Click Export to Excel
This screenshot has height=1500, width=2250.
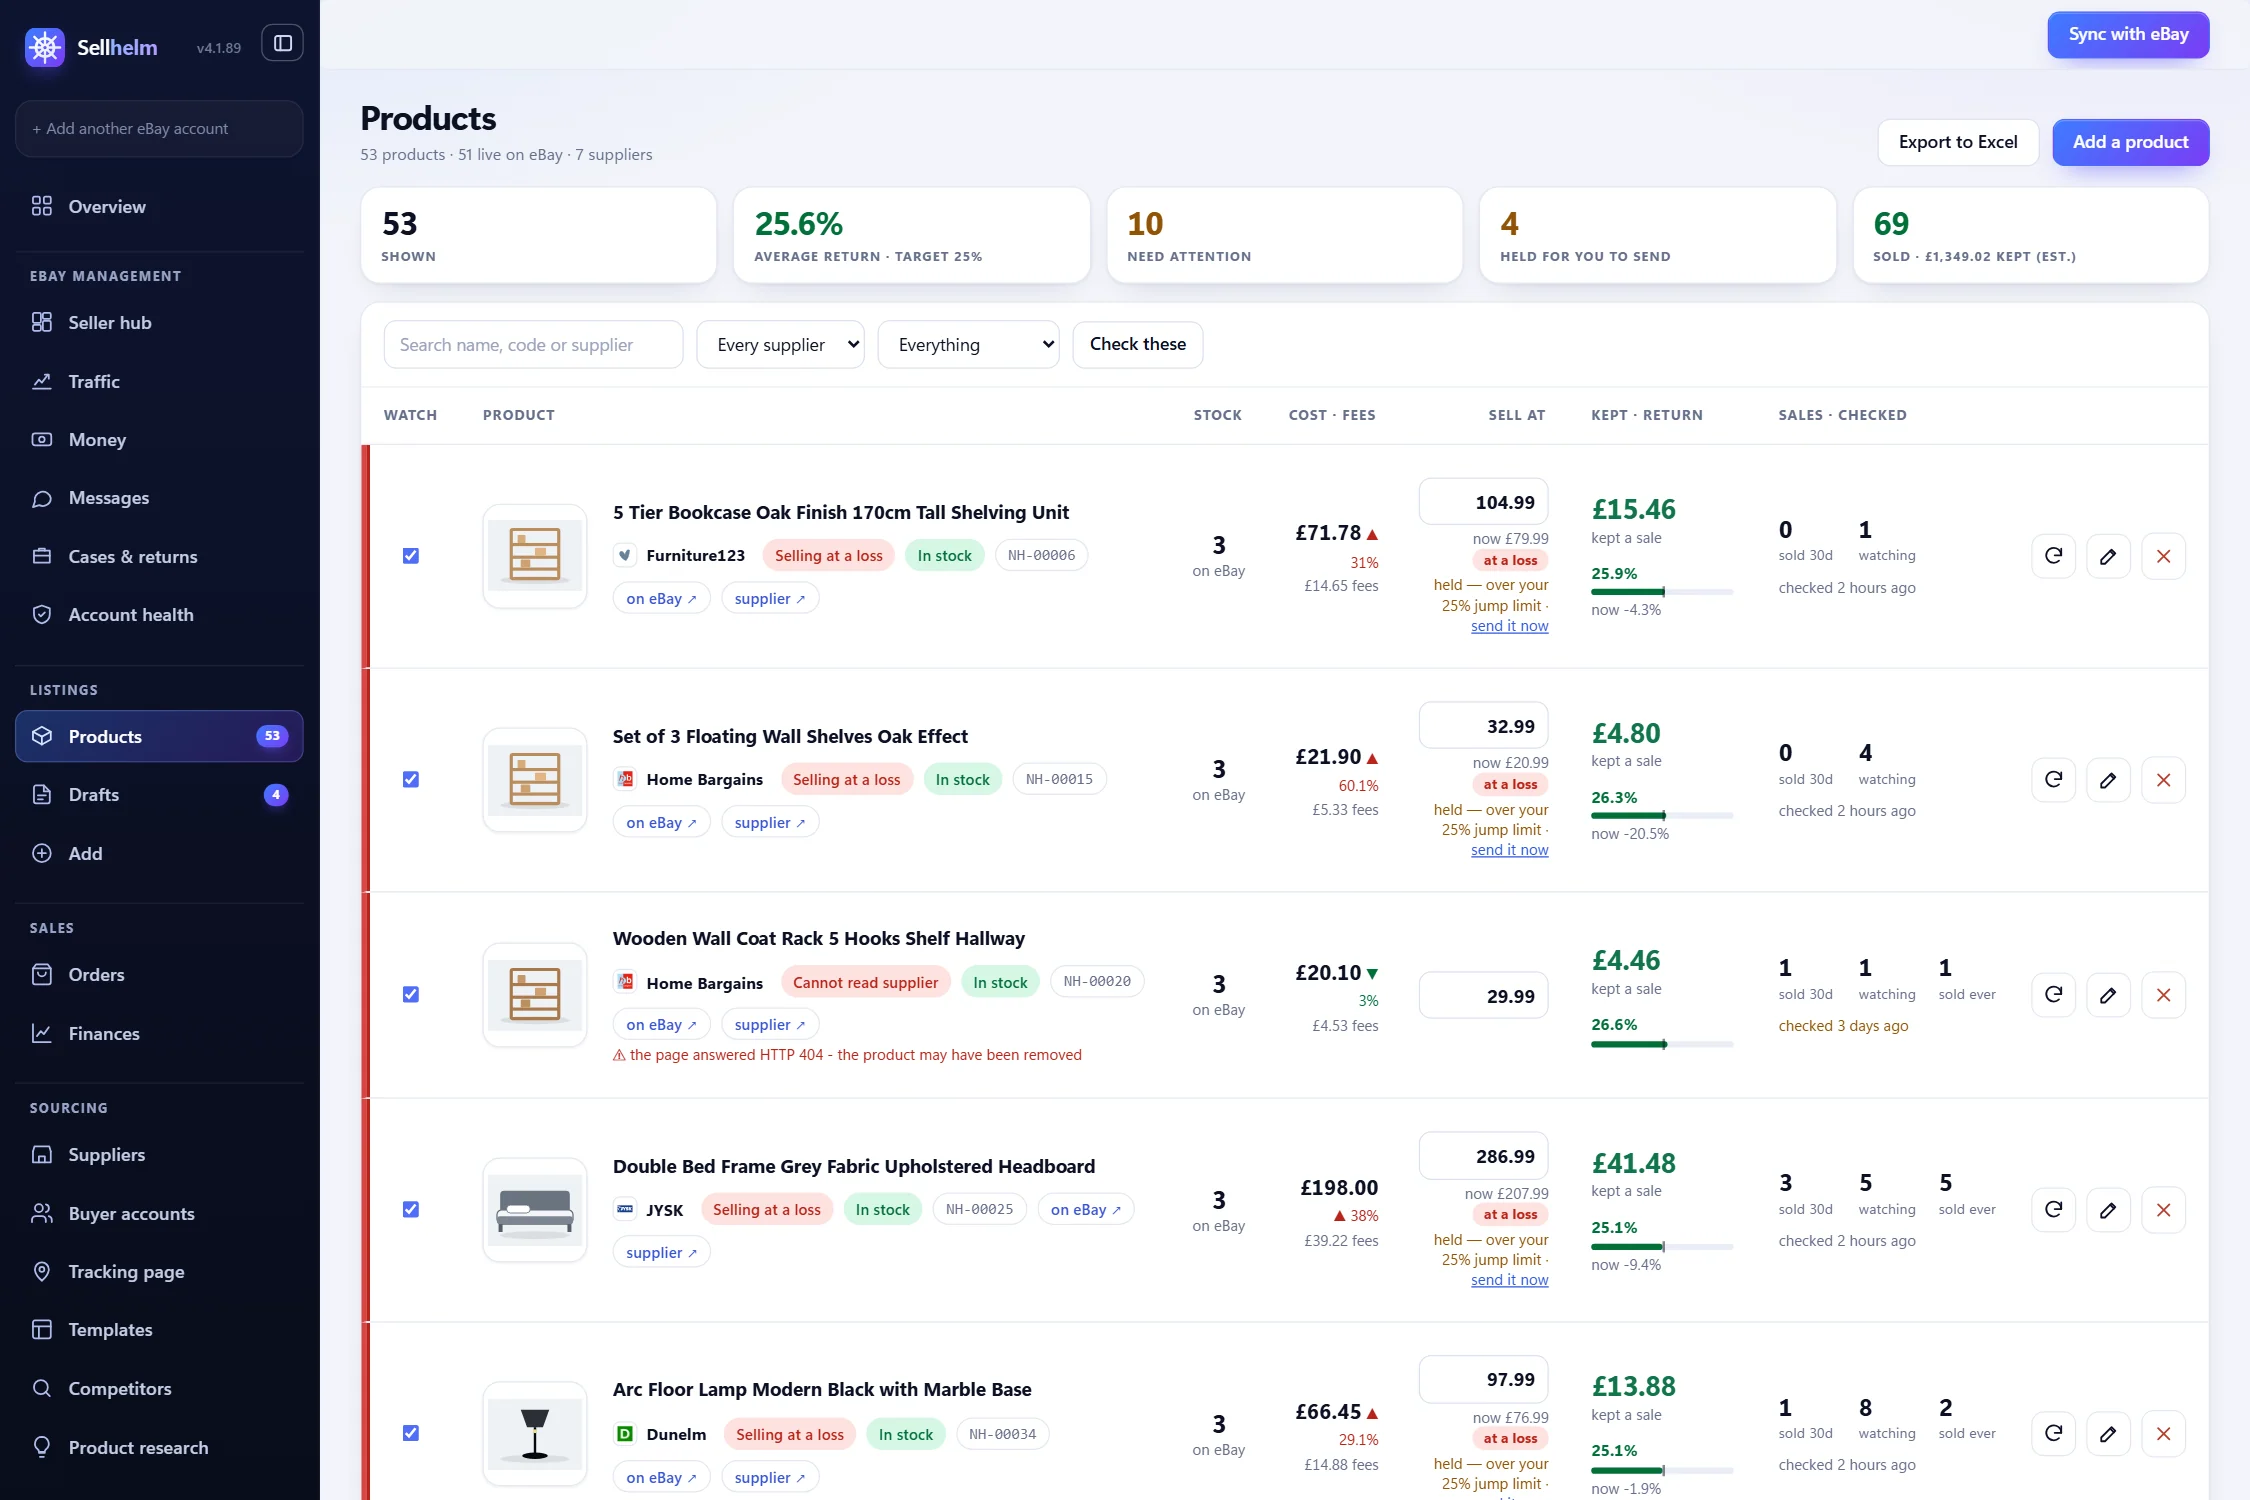pos(1958,142)
